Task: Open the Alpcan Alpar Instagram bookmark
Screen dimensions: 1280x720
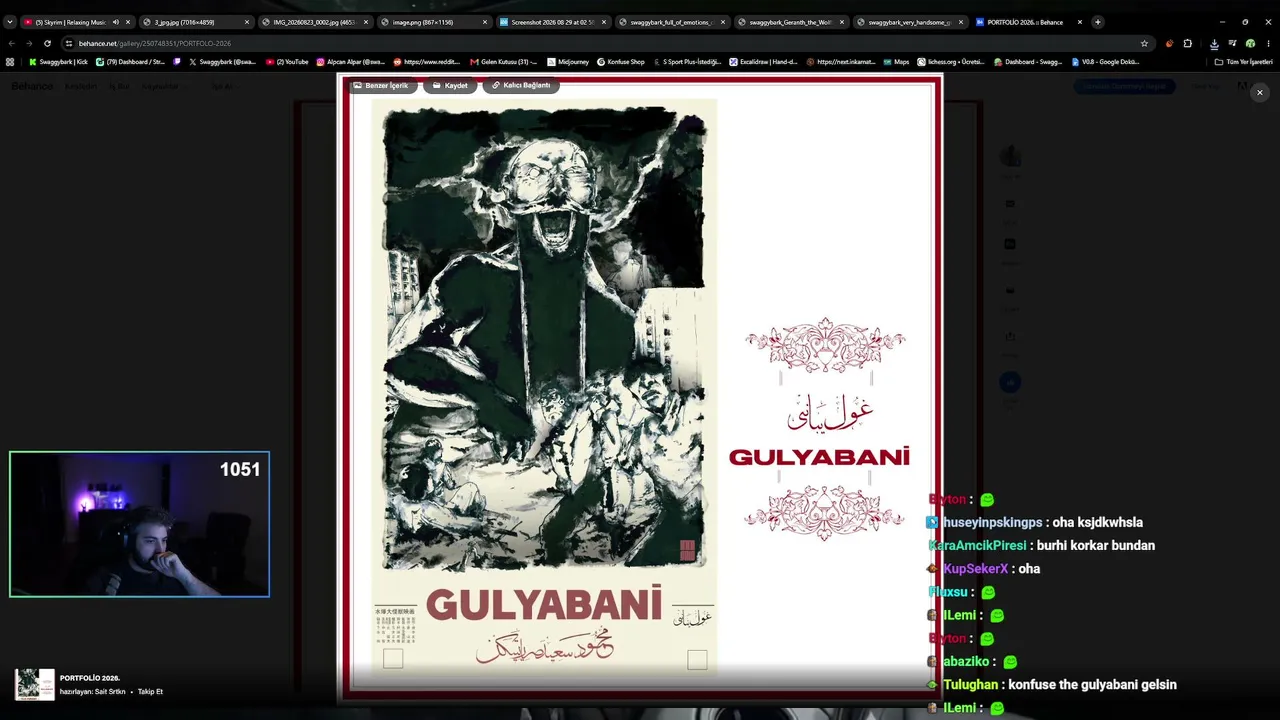Action: click(351, 62)
